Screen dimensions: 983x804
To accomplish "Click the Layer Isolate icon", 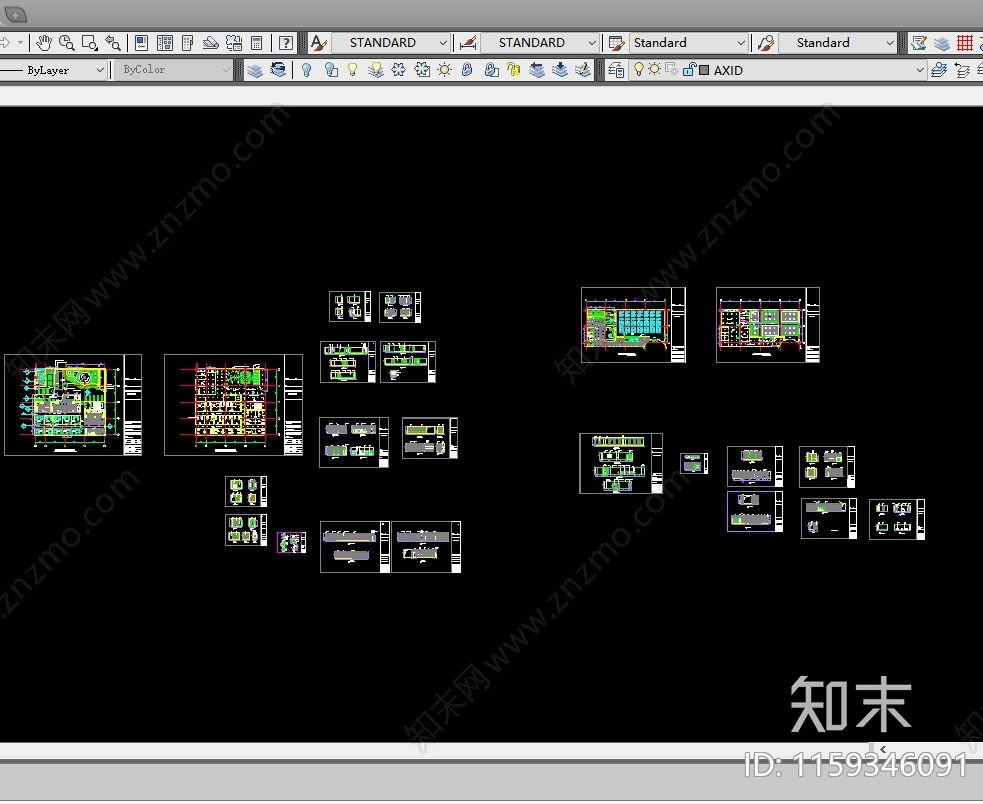I will (x=330, y=70).
